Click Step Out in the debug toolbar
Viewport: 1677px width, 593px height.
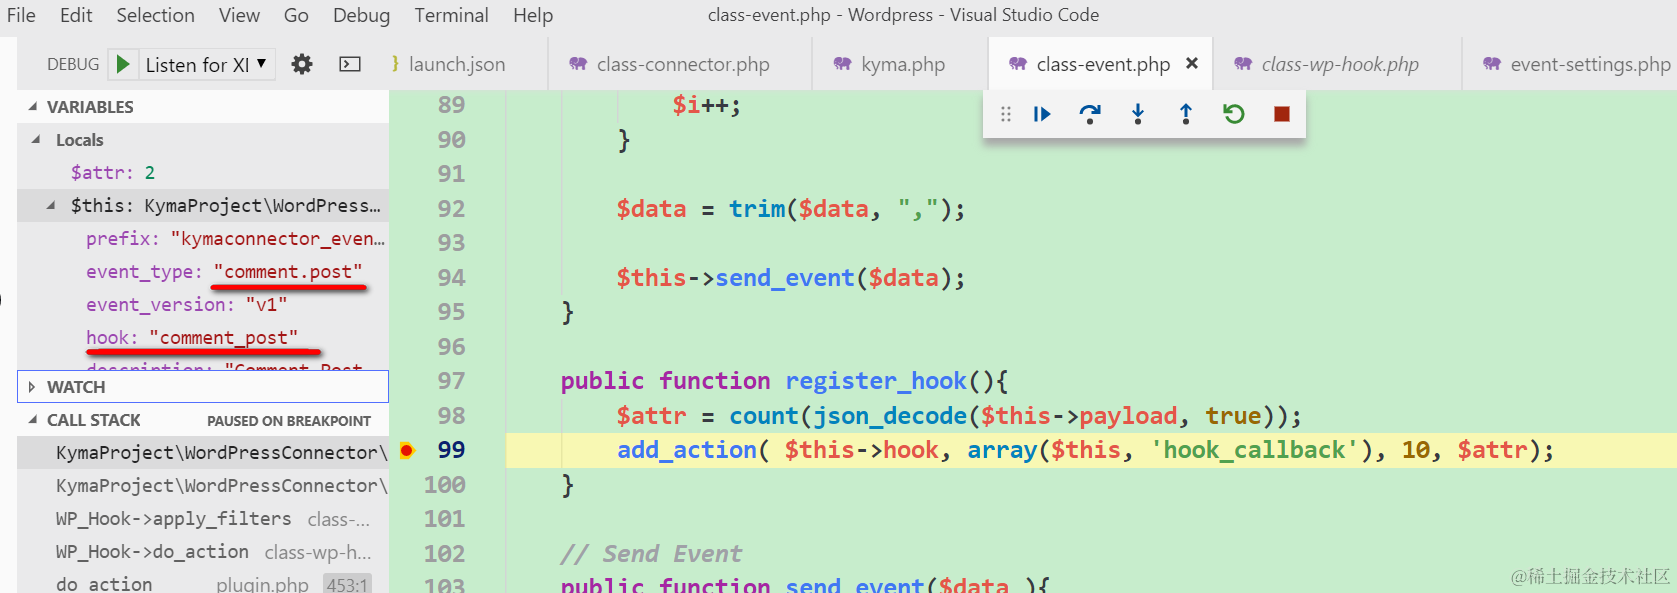click(x=1186, y=114)
